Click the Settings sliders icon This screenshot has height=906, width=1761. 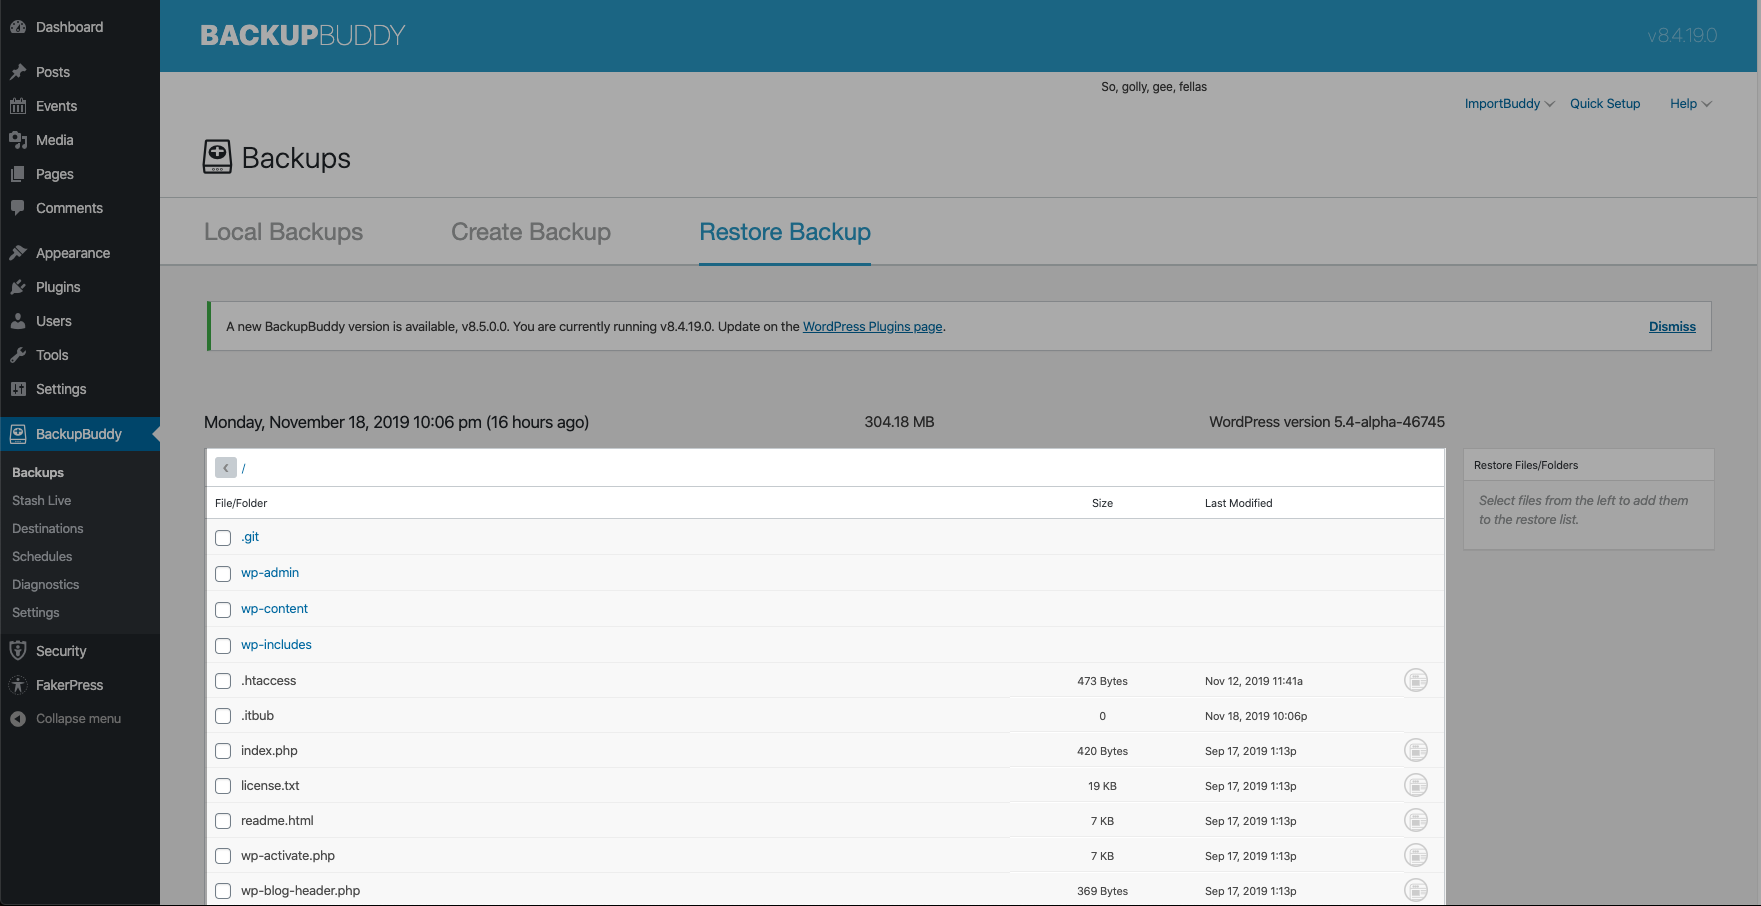coord(18,389)
